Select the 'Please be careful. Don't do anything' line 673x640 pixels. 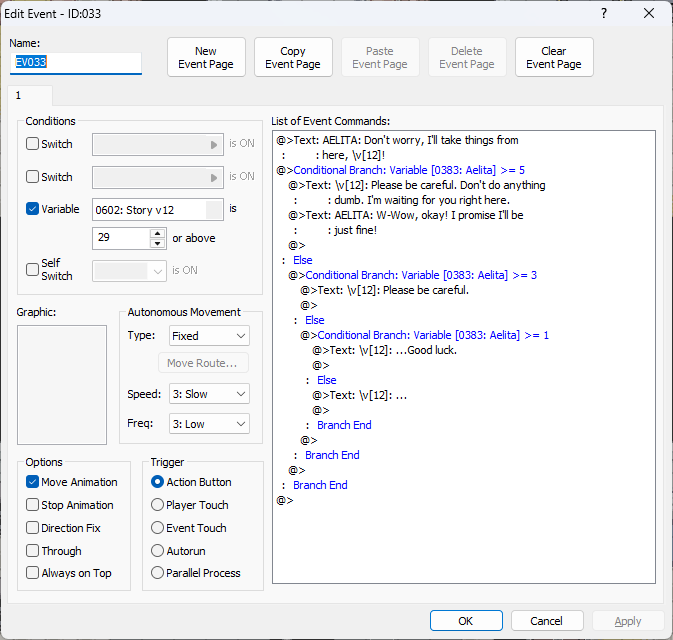416,185
